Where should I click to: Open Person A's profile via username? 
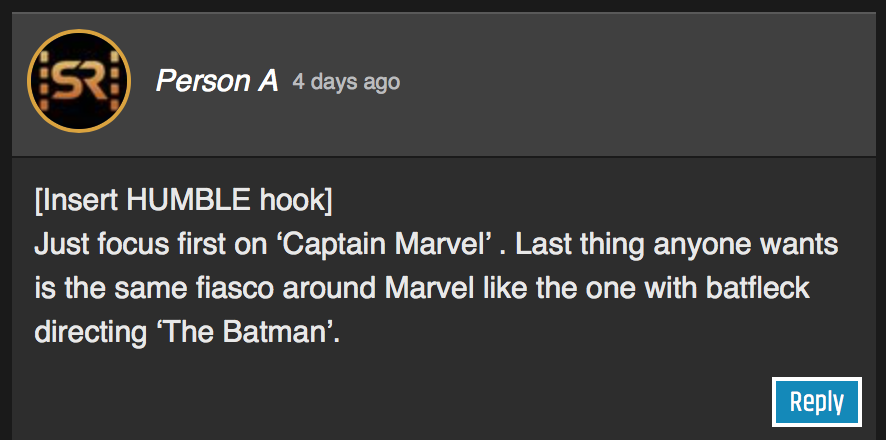pyautogui.click(x=216, y=82)
